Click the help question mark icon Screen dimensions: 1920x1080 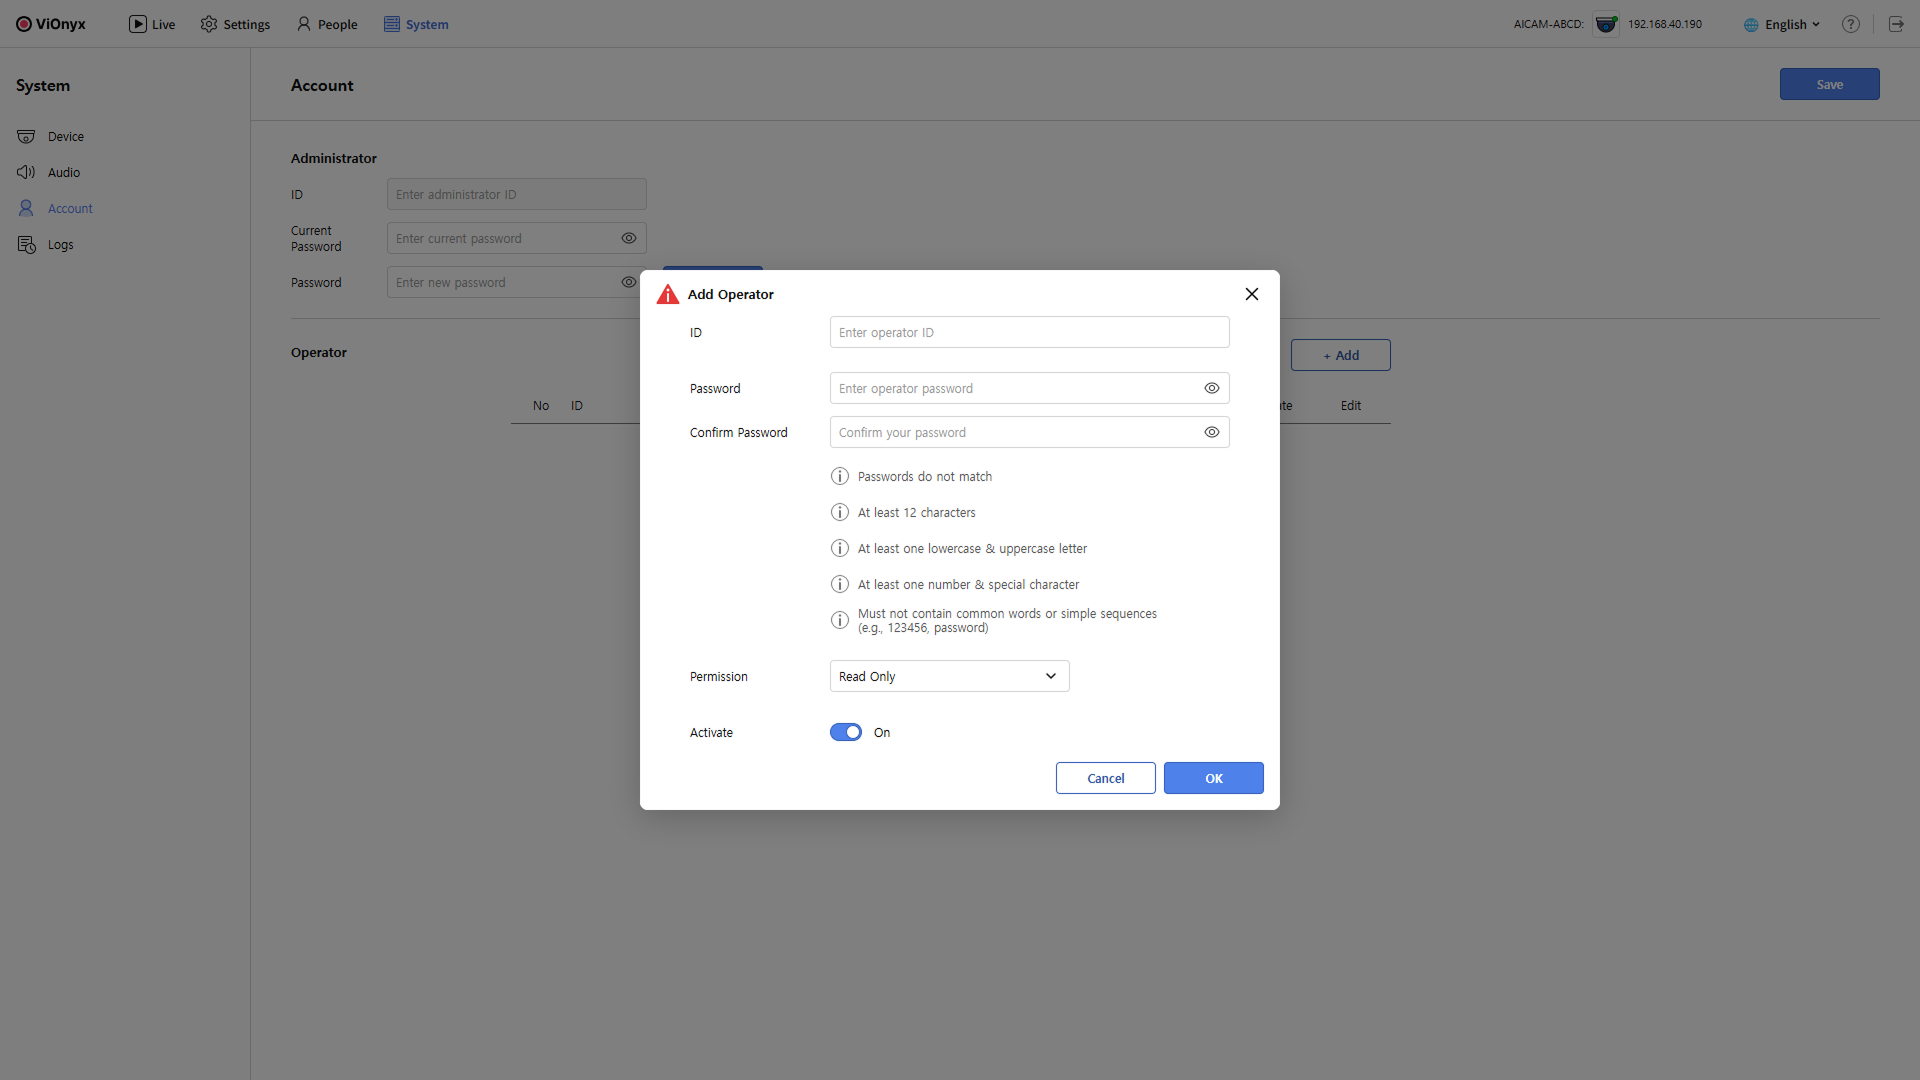pyautogui.click(x=1851, y=24)
